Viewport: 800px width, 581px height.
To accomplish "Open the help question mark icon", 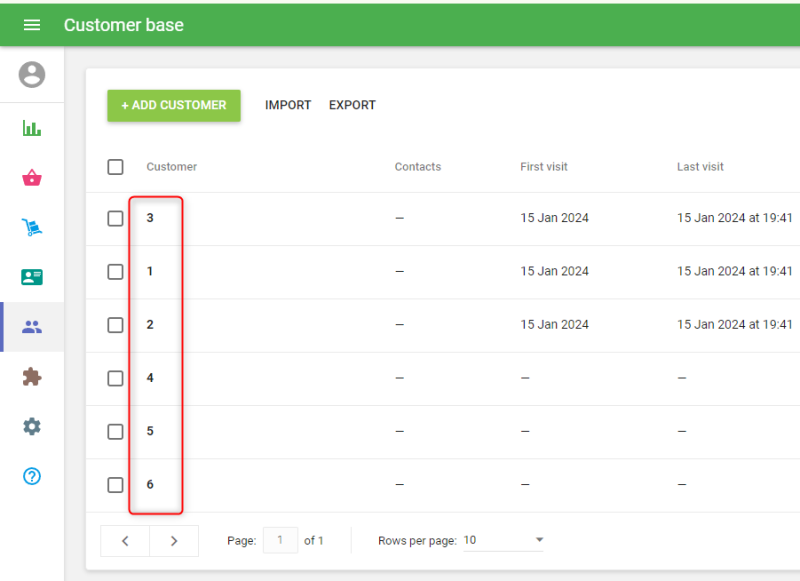I will pos(32,476).
